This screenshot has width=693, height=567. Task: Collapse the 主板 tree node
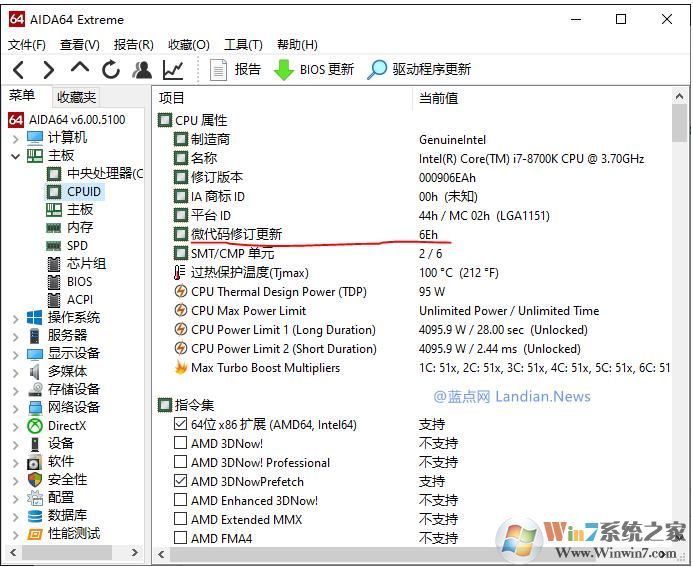[16, 156]
